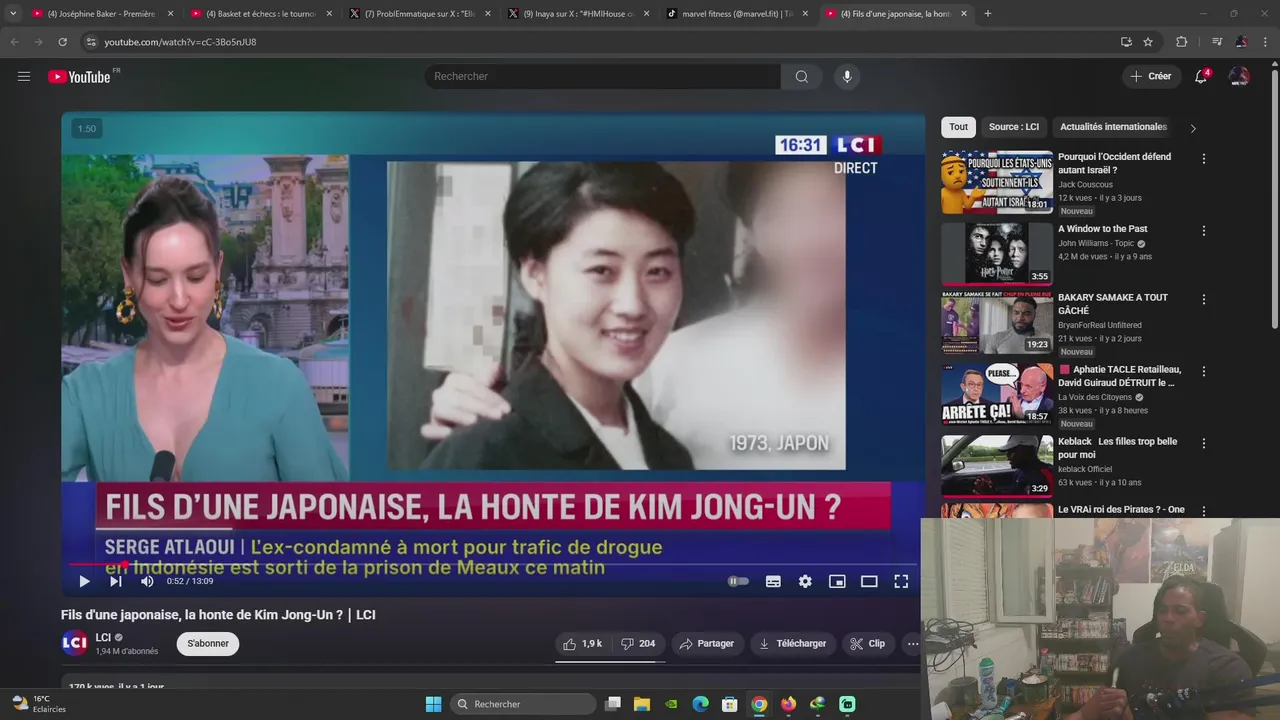Viewport: 1280px width, 720px height.
Task: Switch to miniplayer mode
Action: (x=837, y=581)
